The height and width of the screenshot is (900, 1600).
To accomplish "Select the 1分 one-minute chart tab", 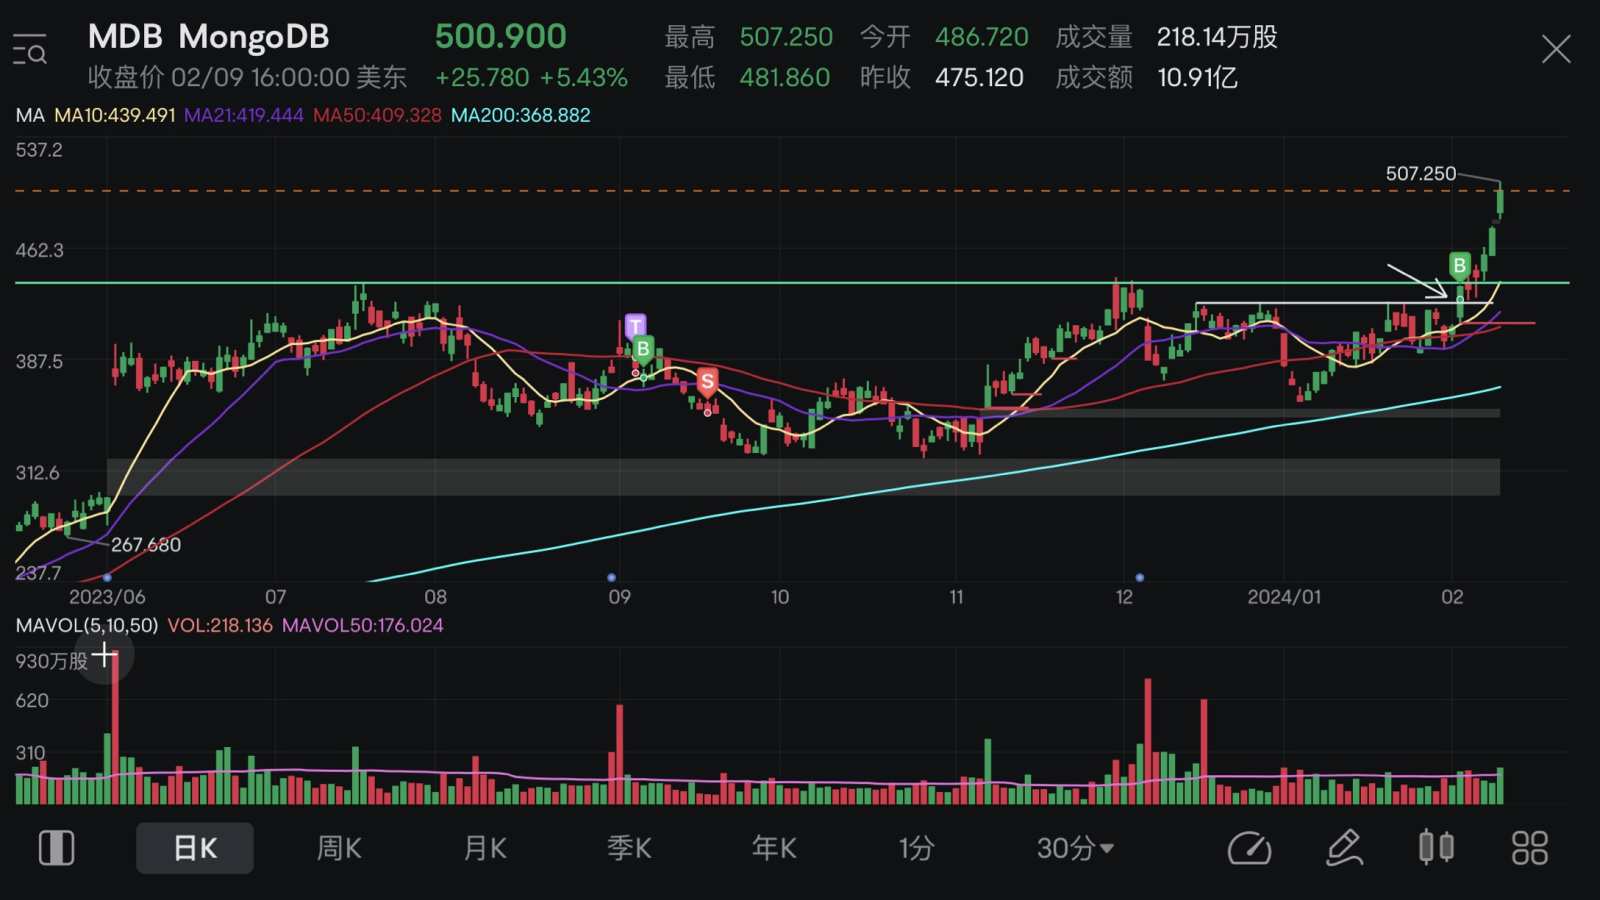I will coord(916,848).
